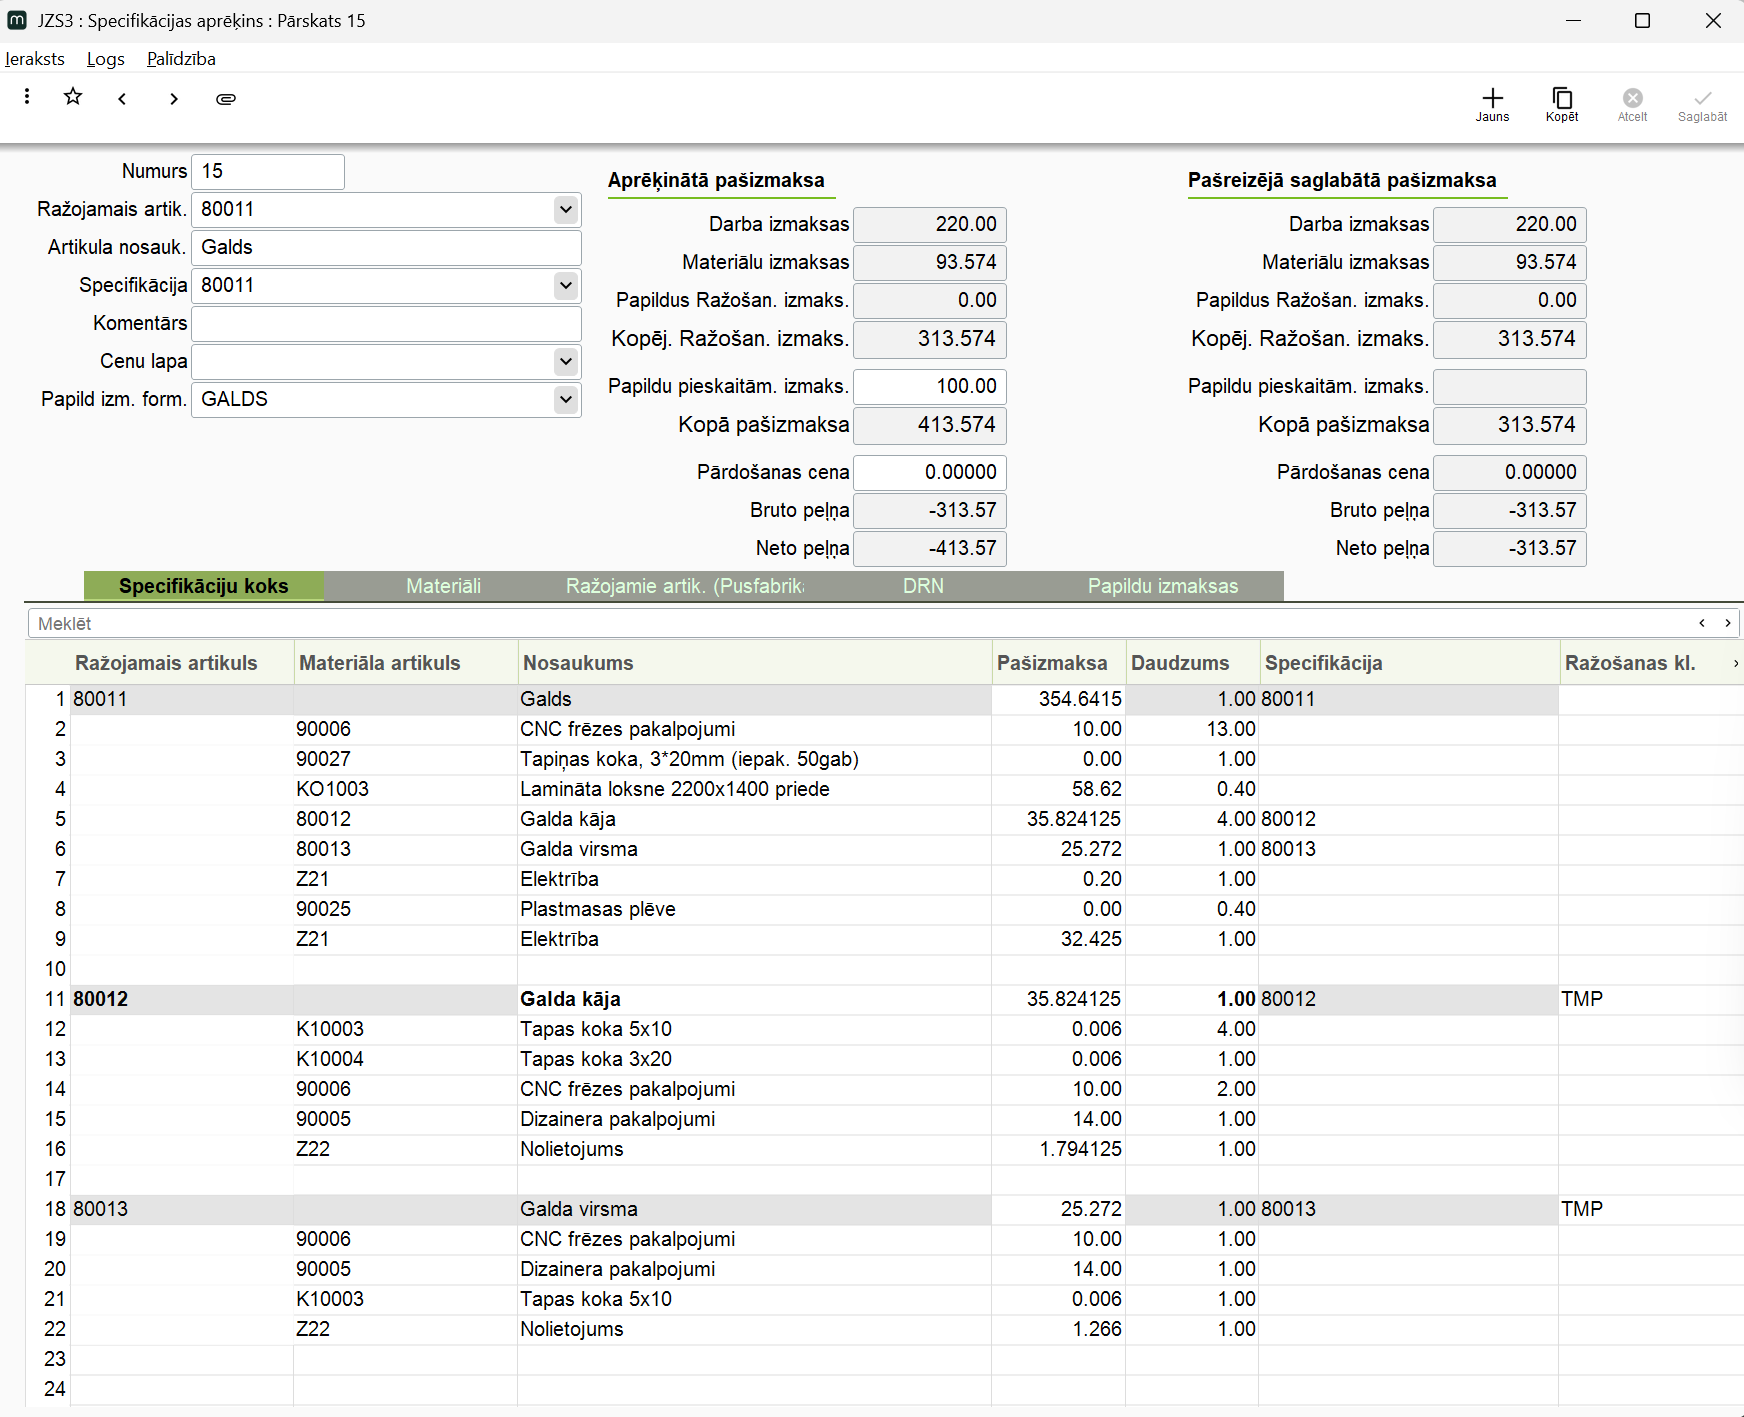Duplicate the record using Kopēt
This screenshot has width=1744, height=1417.
tap(1561, 103)
